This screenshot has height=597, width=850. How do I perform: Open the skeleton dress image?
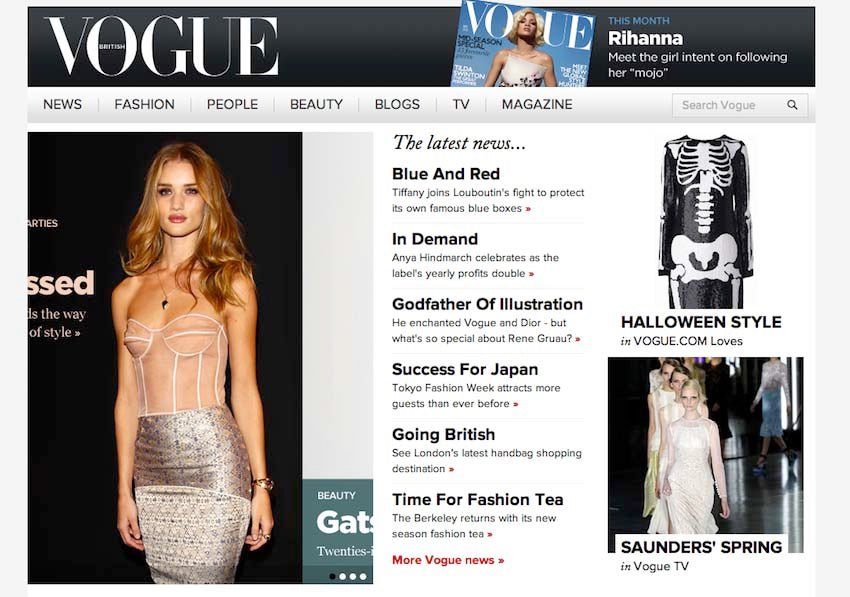pyautogui.click(x=704, y=221)
